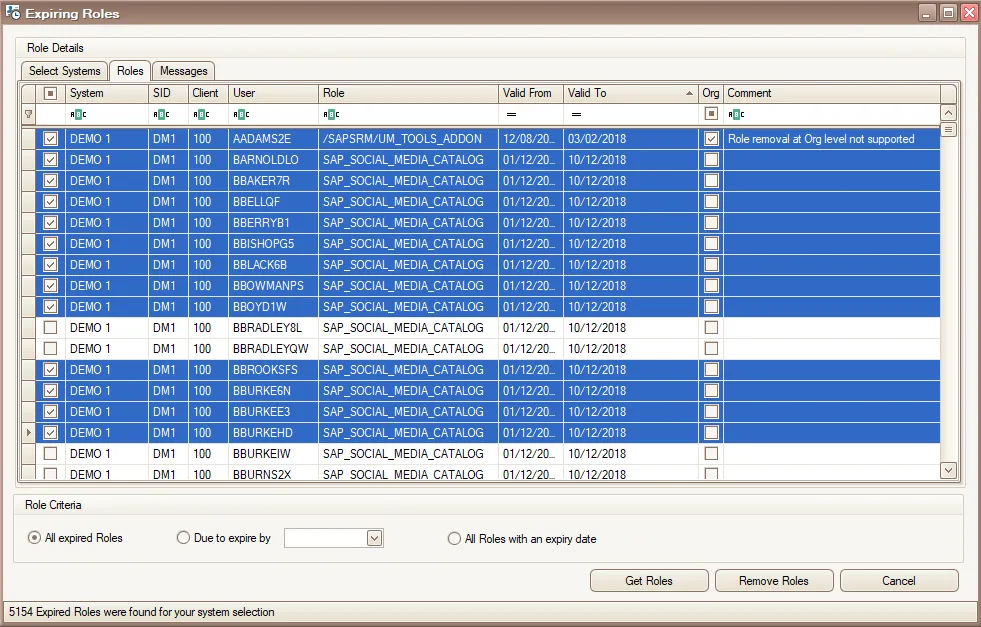This screenshot has height=627, width=981.
Task: Click the BBURKE6N user cell
Action: (x=273, y=390)
